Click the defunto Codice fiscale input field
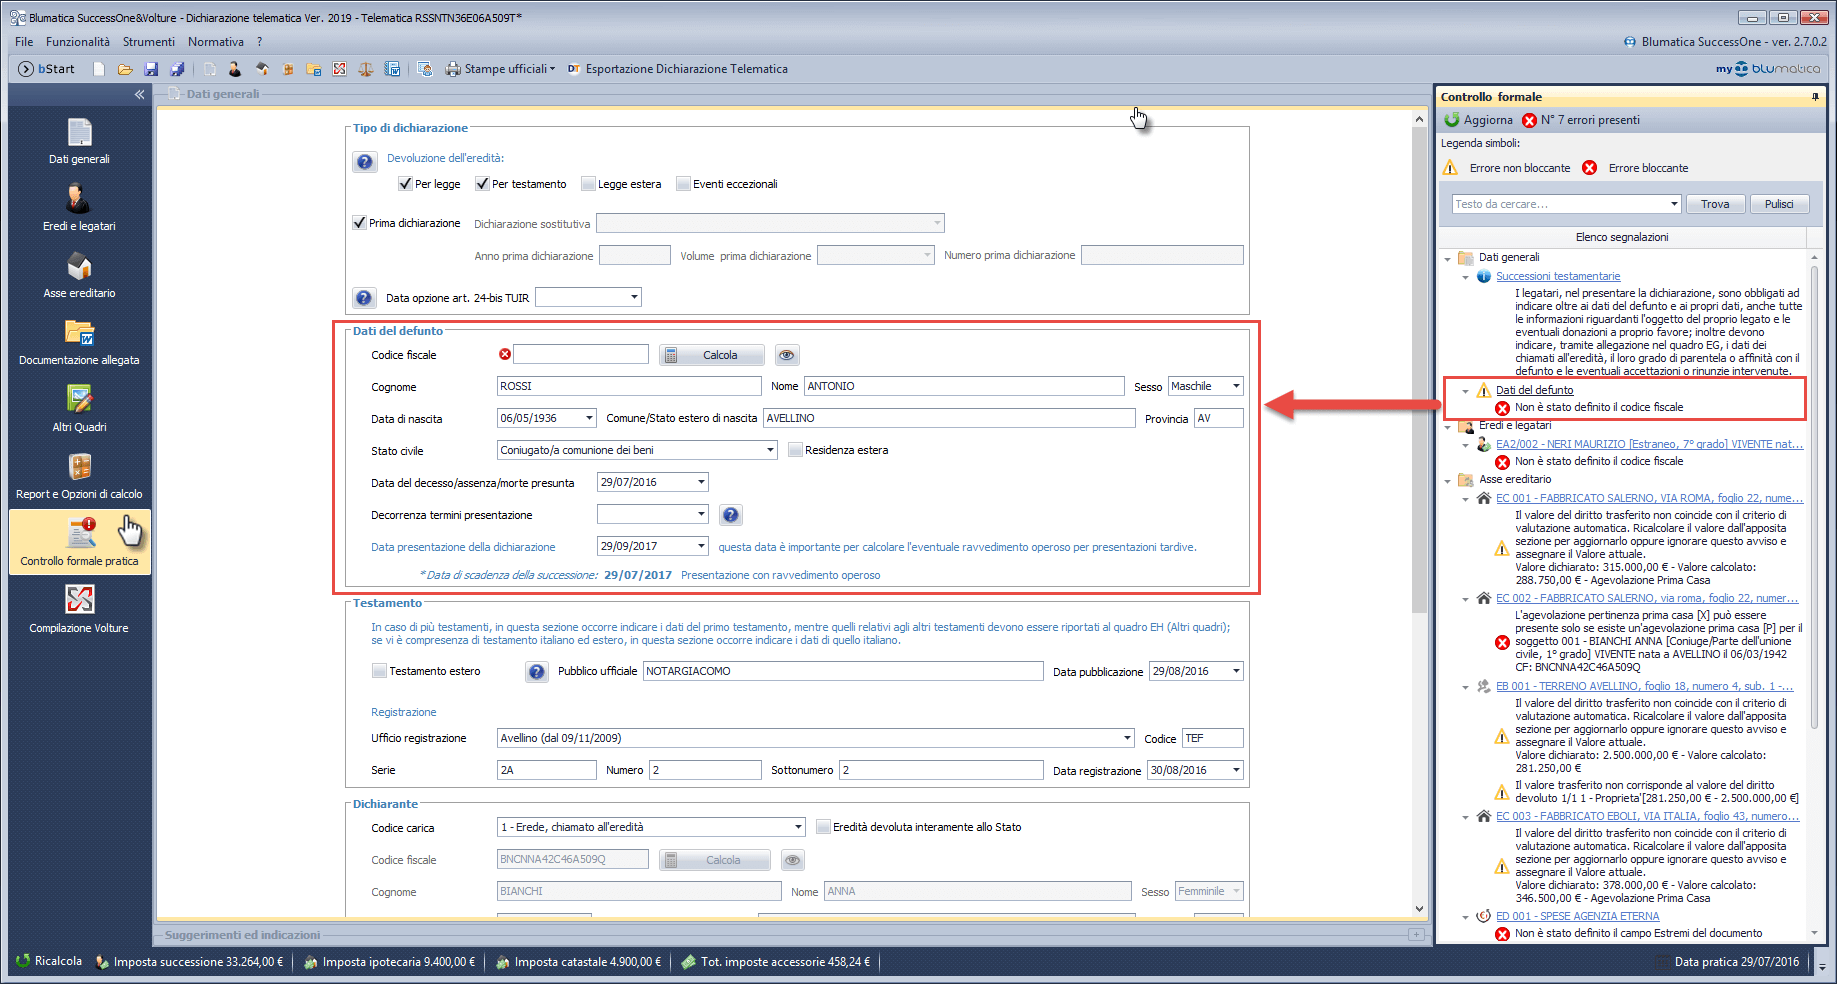Image resolution: width=1837 pixels, height=984 pixels. click(x=581, y=354)
